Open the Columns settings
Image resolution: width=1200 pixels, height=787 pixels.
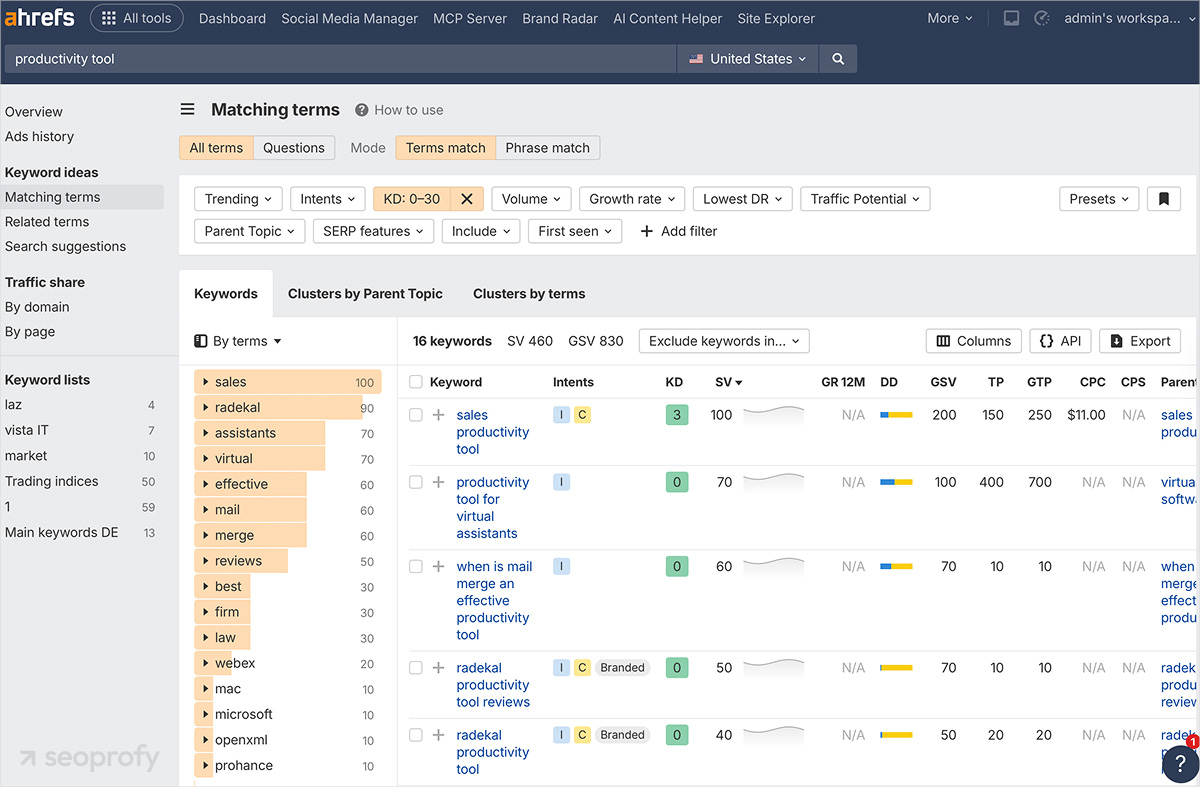pyautogui.click(x=973, y=340)
